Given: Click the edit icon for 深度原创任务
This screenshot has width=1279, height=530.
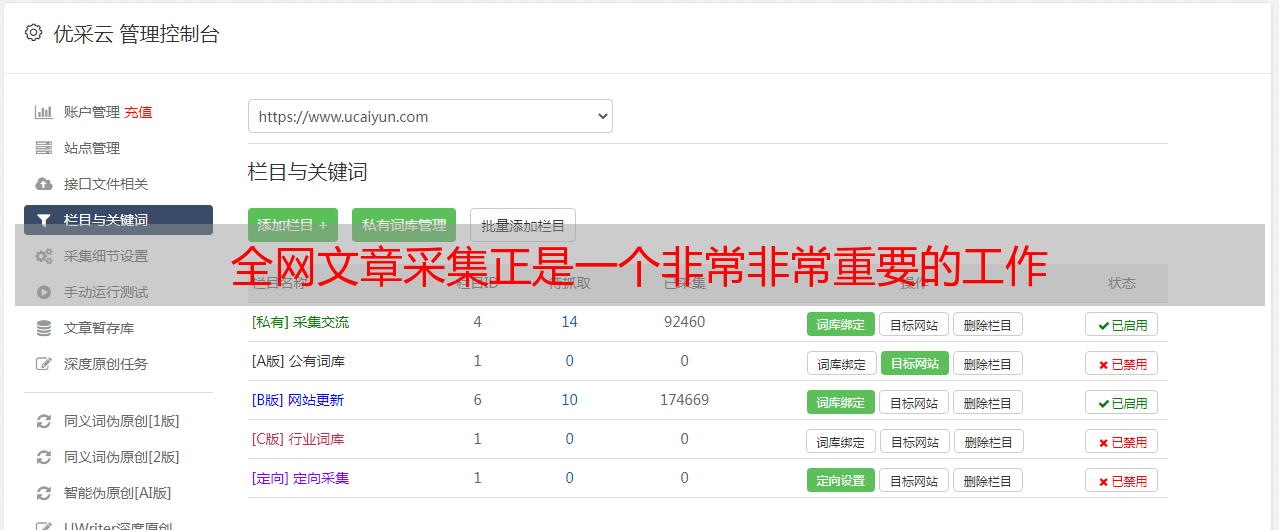Looking at the screenshot, I should pyautogui.click(x=43, y=364).
